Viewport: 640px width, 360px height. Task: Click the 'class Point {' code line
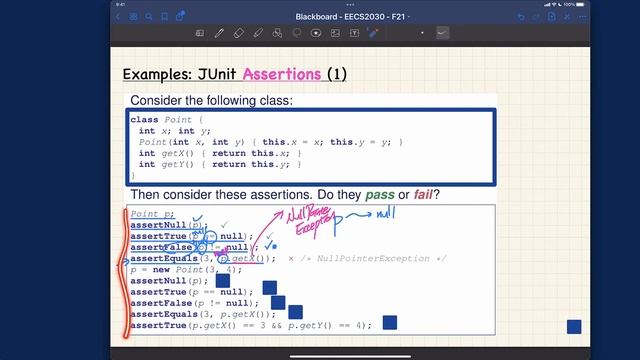pos(167,120)
